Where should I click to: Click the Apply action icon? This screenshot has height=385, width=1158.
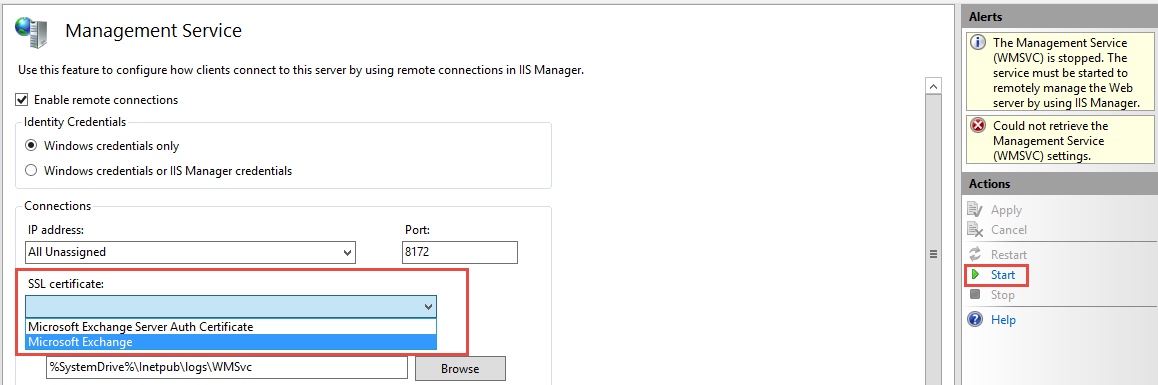click(x=976, y=210)
